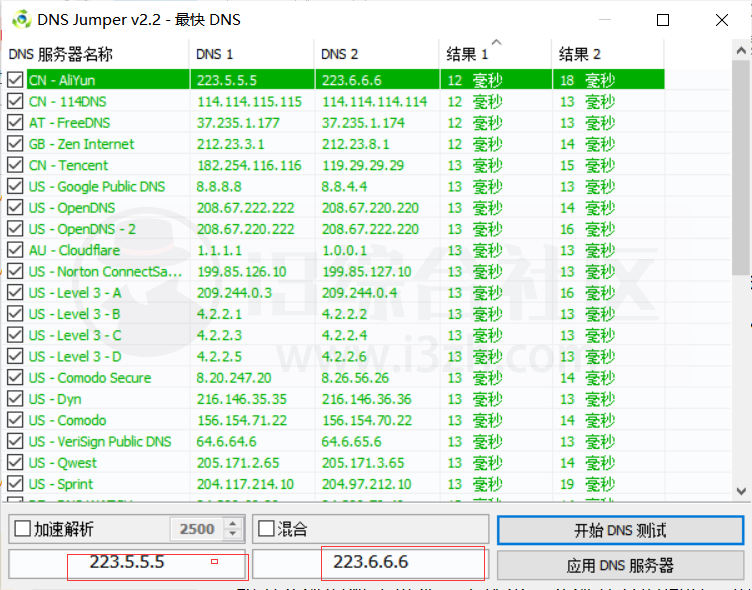
Task: Sort by the 结果 1 column header
Action: [495, 54]
